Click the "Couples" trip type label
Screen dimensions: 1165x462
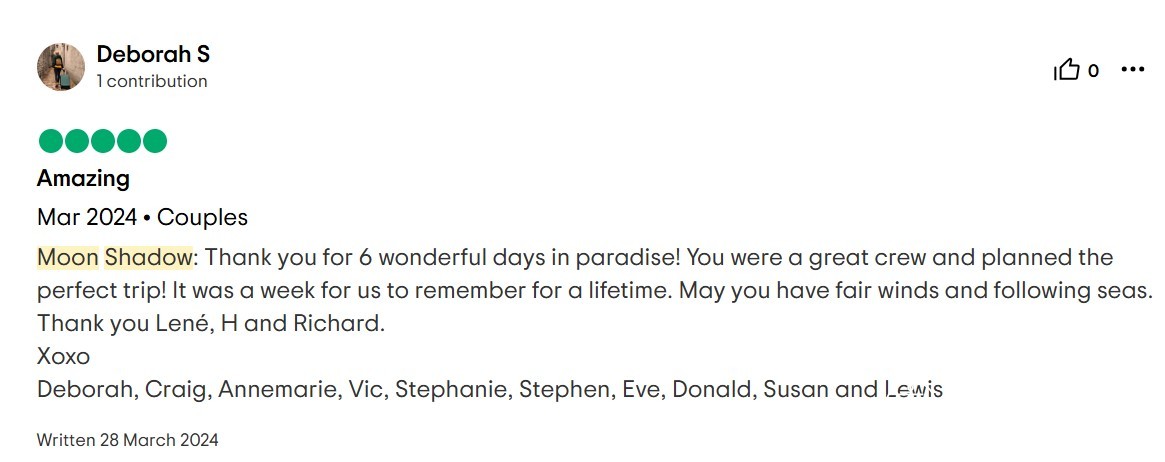click(x=202, y=217)
